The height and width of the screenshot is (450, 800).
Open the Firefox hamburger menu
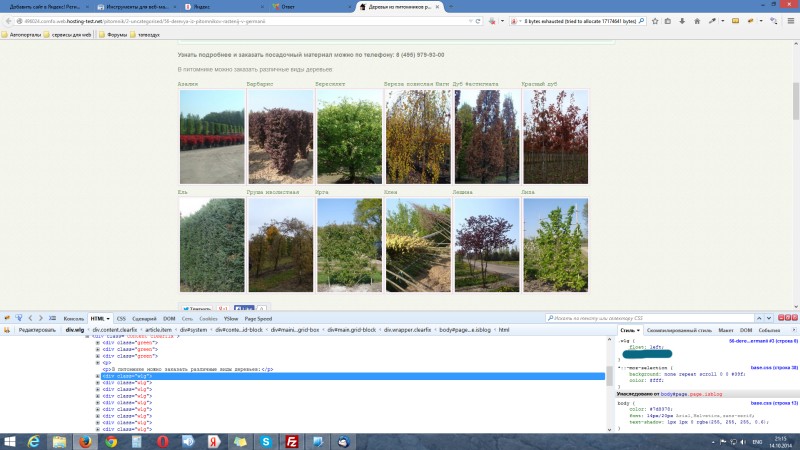click(x=791, y=21)
